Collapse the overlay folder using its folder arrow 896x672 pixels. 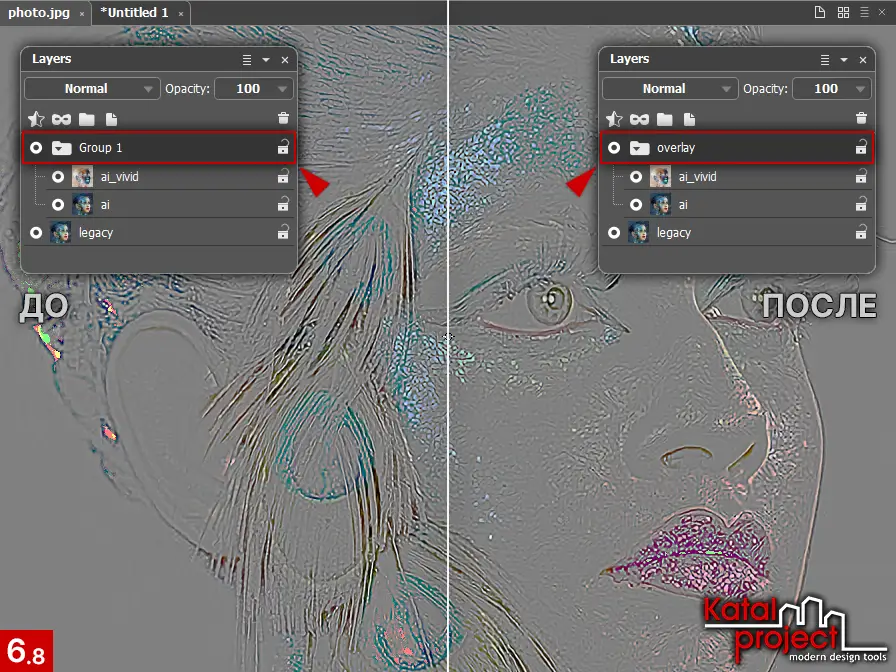639,148
